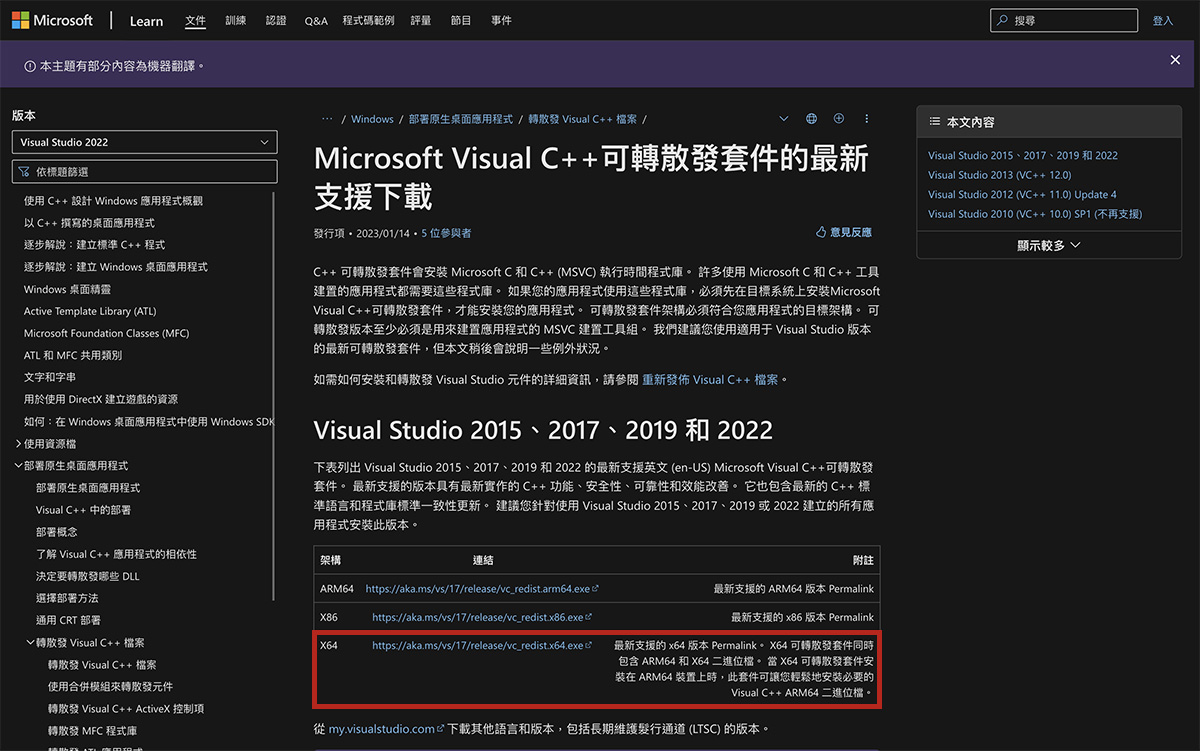Dismiss the machine translation banner
This screenshot has height=751, width=1200.
coord(1175,60)
